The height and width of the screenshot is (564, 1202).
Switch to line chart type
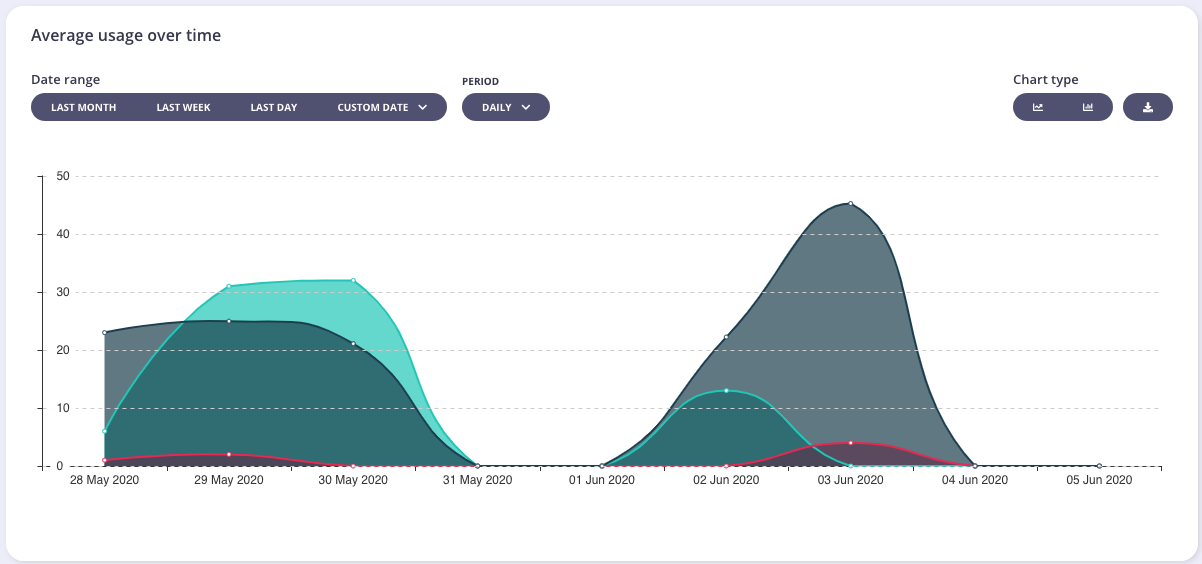pos(1038,107)
